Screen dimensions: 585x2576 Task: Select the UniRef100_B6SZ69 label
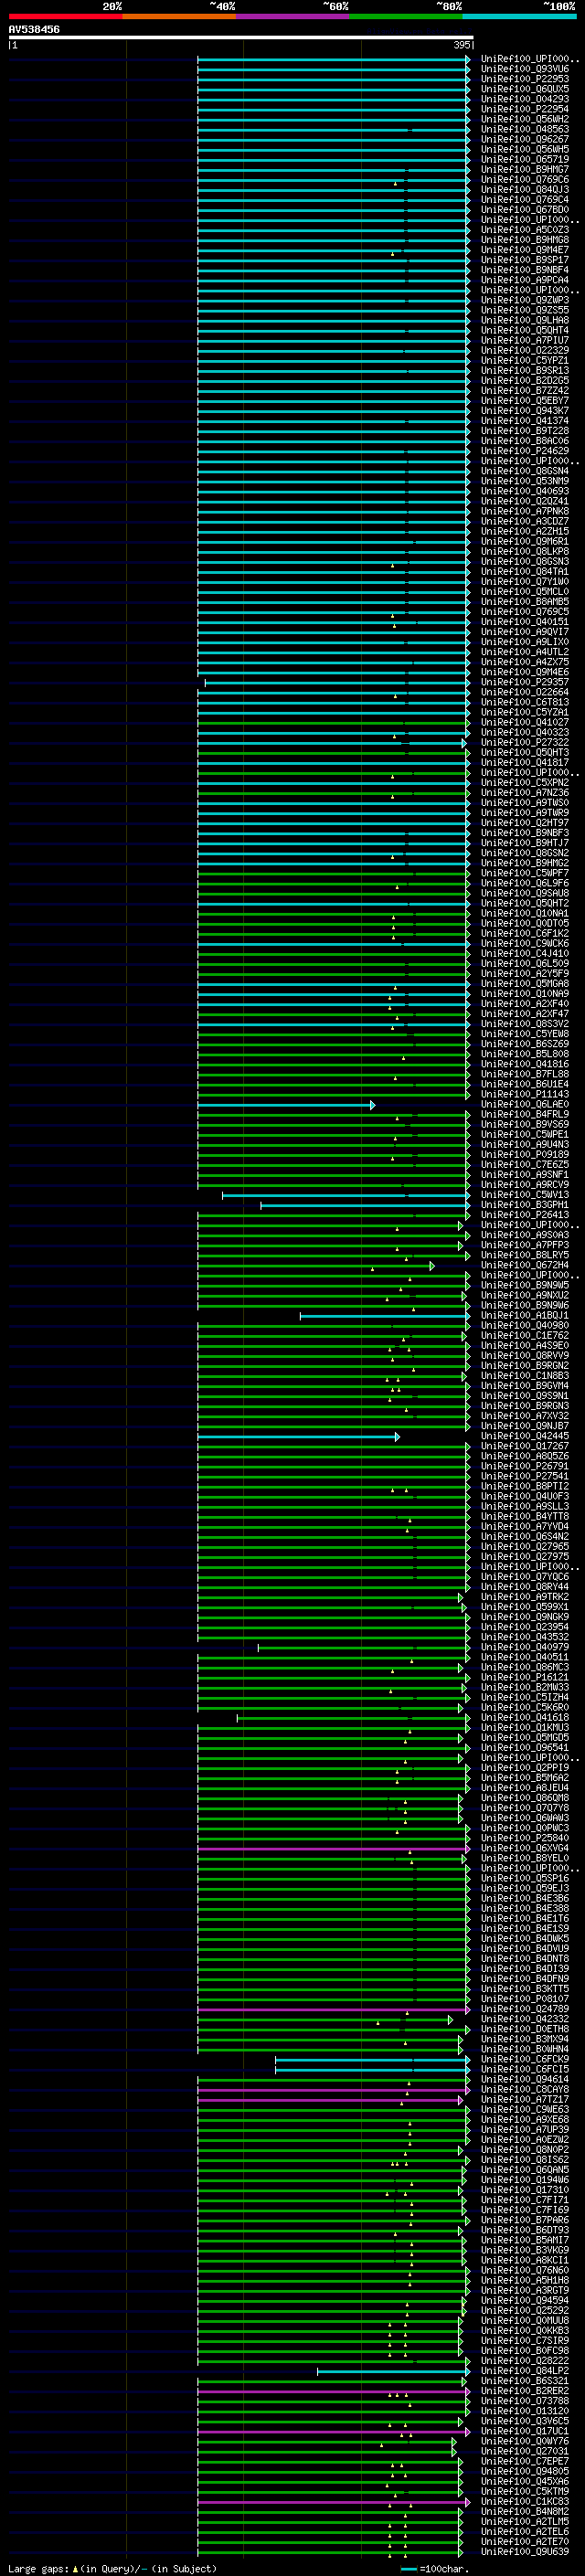tap(525, 1044)
